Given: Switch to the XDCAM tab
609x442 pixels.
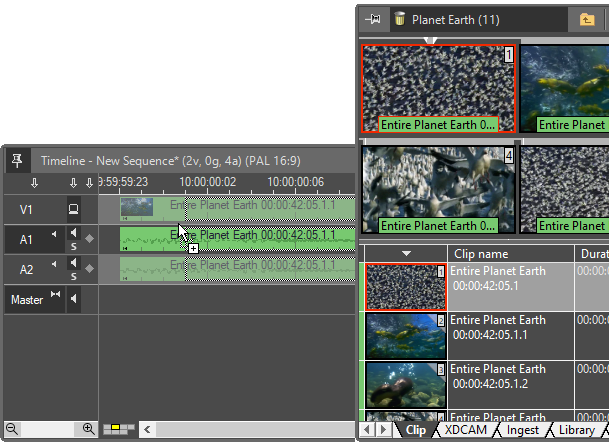Looking at the screenshot, I should click(x=465, y=430).
